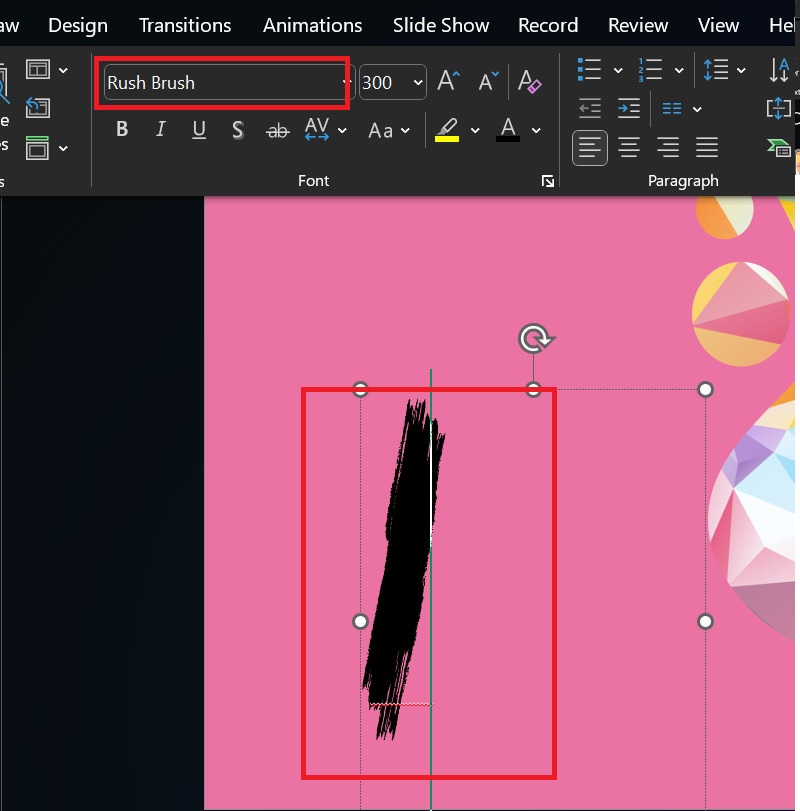
Task: Click Increase Font Size icon
Action: click(x=448, y=81)
